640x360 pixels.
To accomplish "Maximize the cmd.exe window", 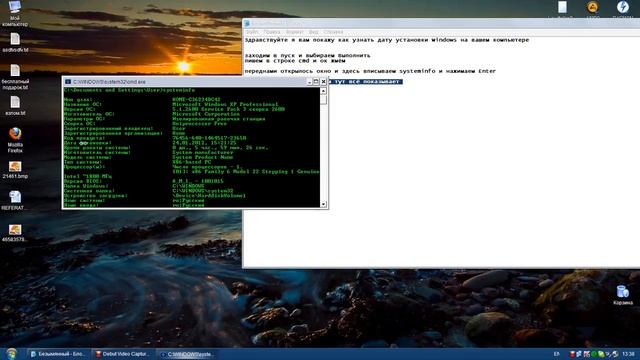I will coord(316,82).
